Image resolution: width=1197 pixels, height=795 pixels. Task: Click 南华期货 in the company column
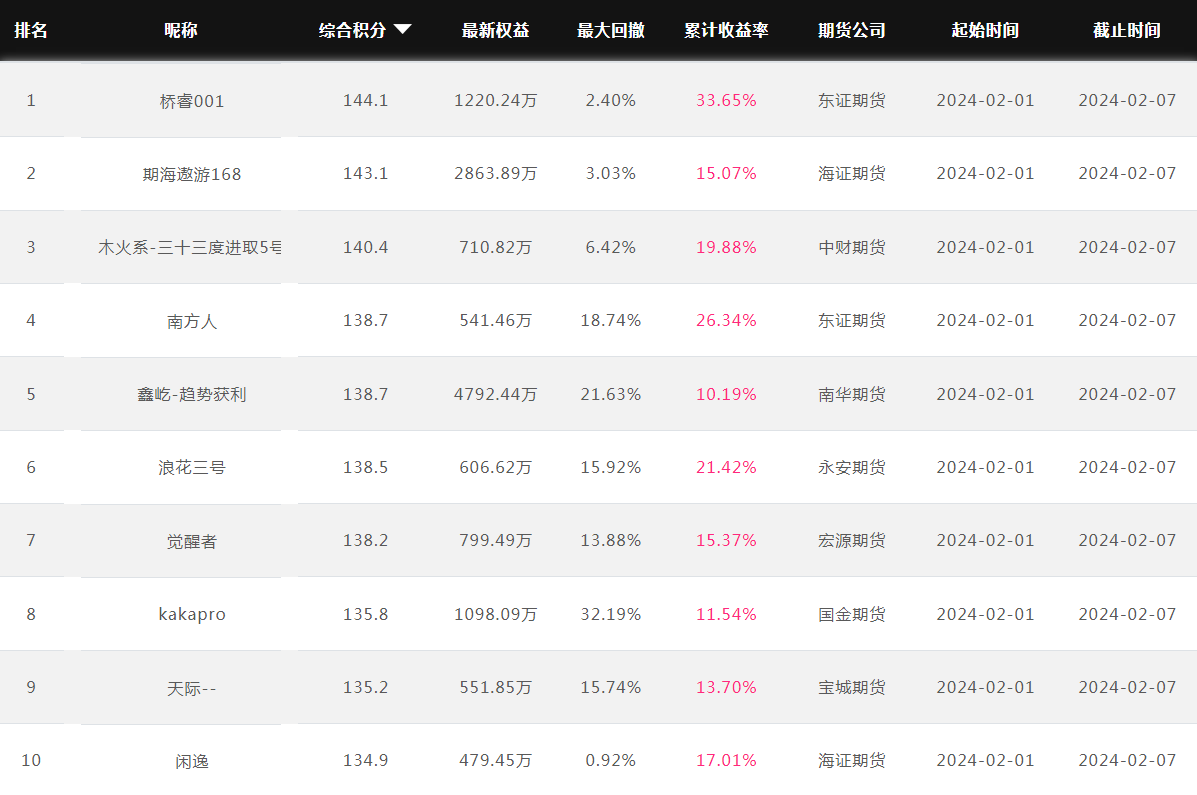tap(852, 394)
